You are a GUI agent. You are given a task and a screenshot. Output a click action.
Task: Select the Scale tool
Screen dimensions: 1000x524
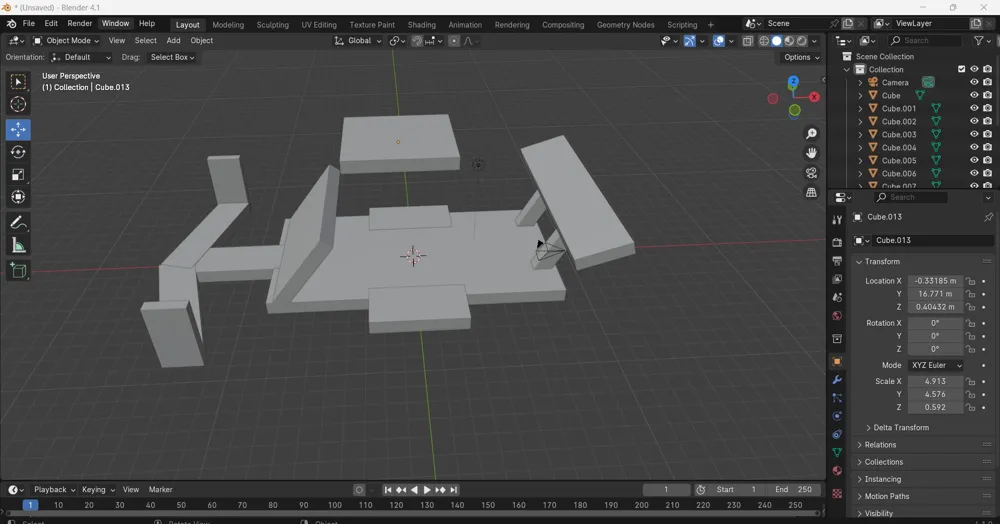click(18, 175)
